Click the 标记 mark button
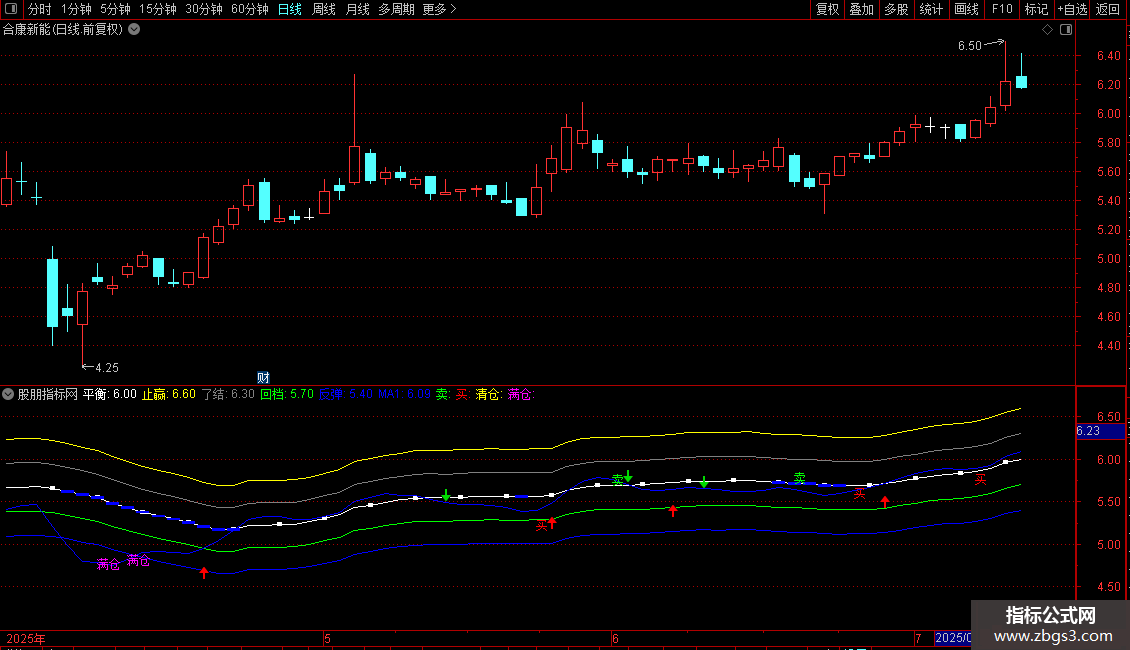The height and width of the screenshot is (650, 1130). [x=1036, y=9]
